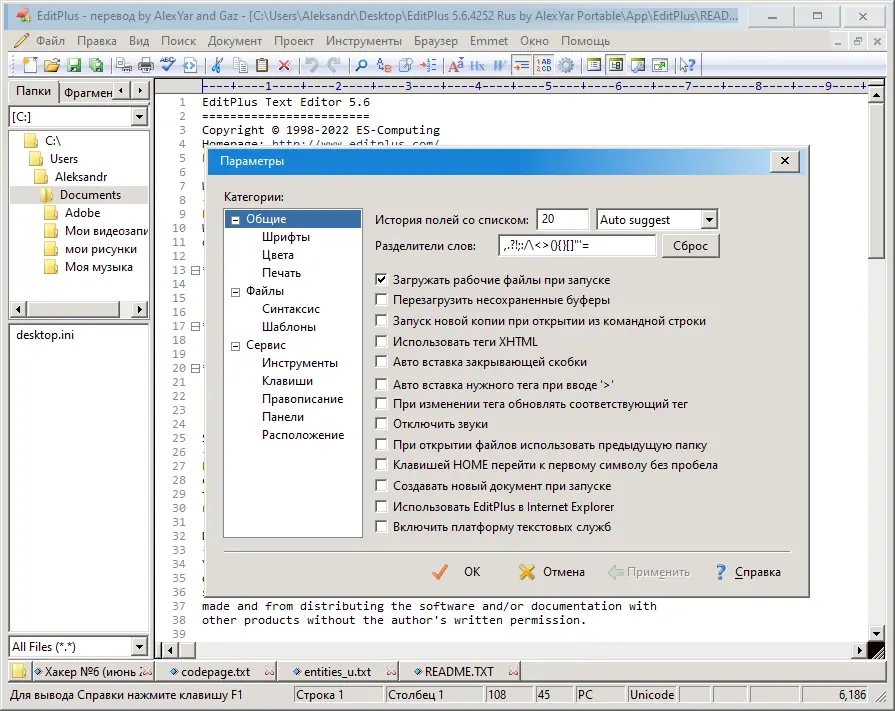Open the Auto suggest dropdown
The height and width of the screenshot is (711, 895).
(x=709, y=219)
